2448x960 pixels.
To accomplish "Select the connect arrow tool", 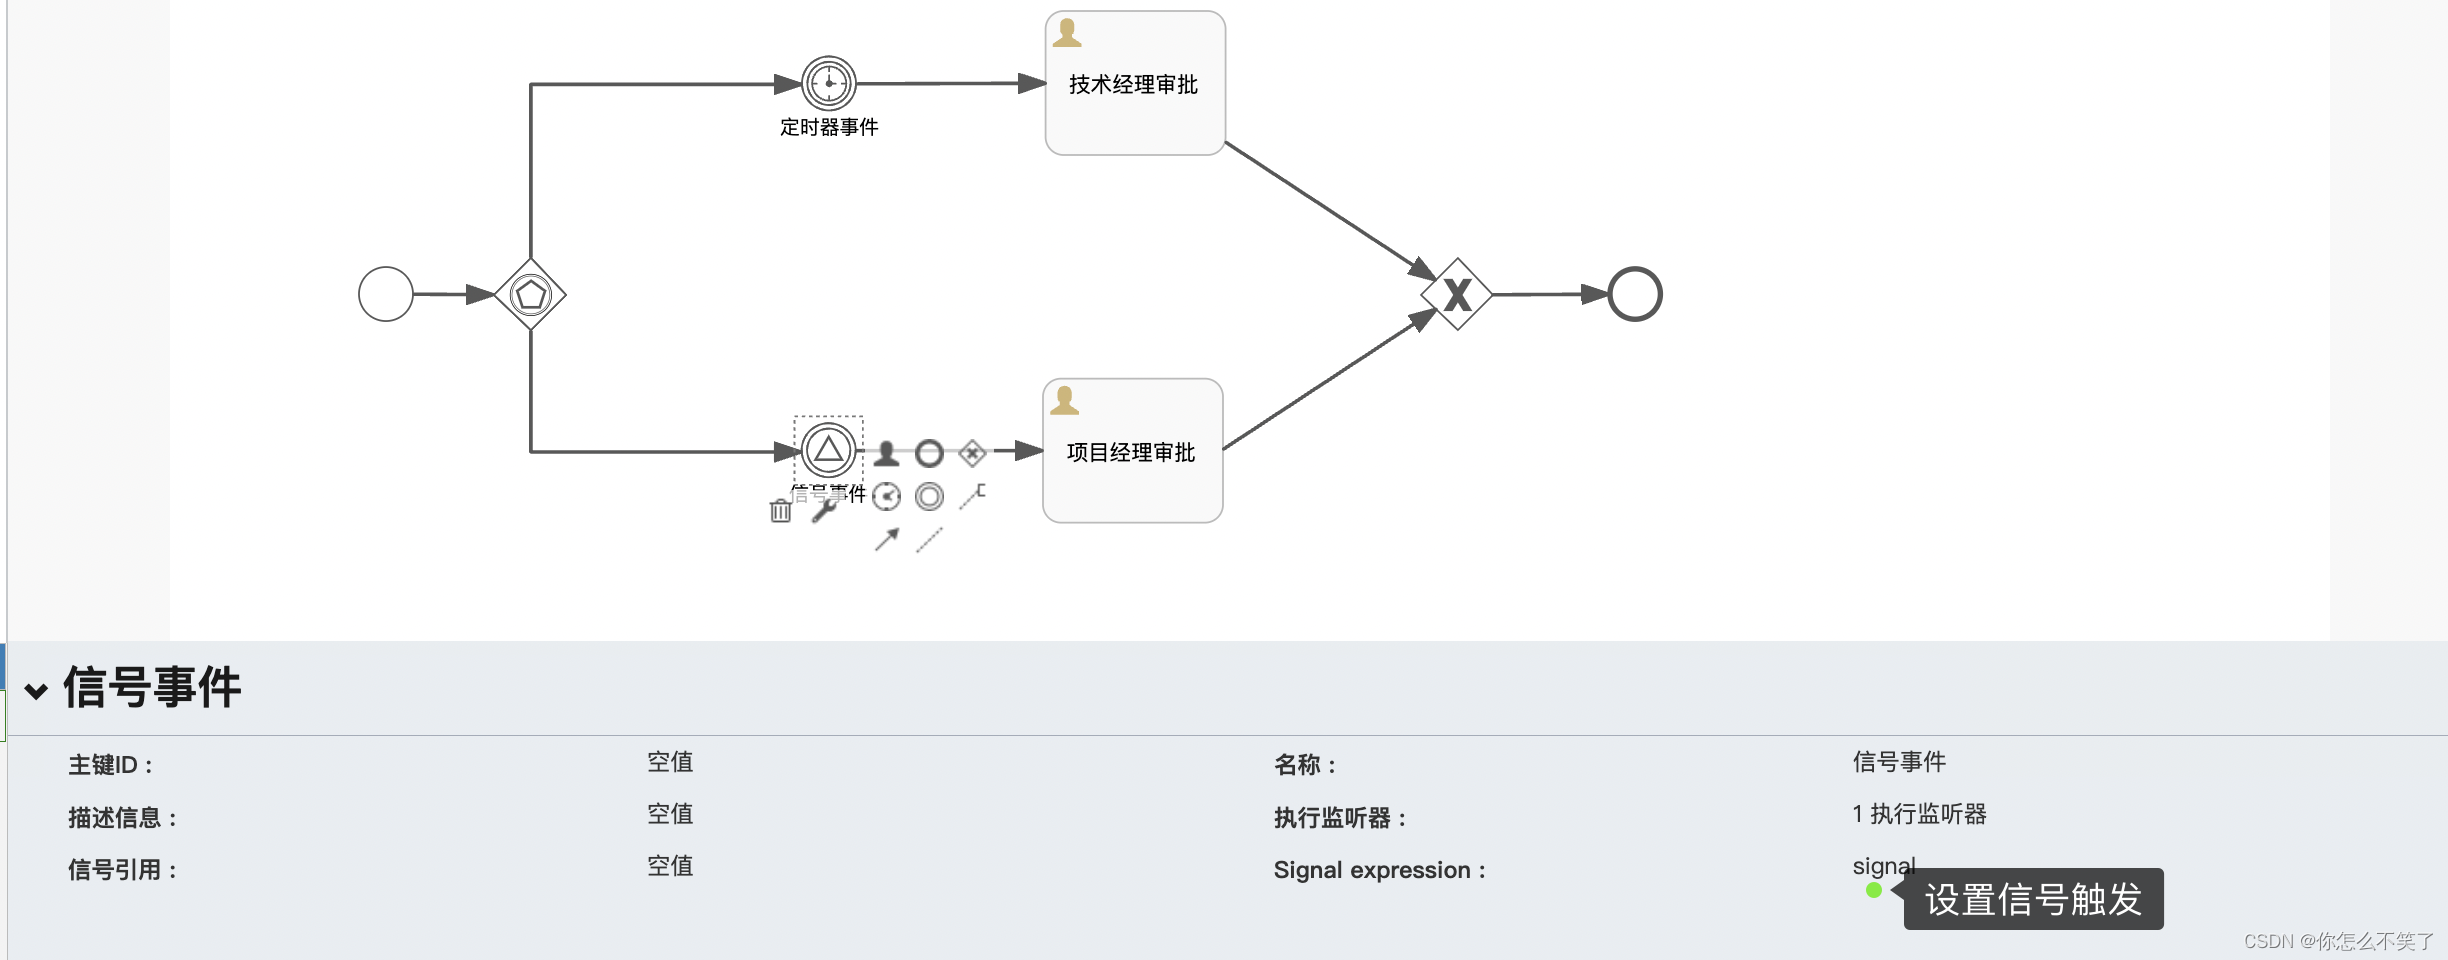I will click(886, 541).
